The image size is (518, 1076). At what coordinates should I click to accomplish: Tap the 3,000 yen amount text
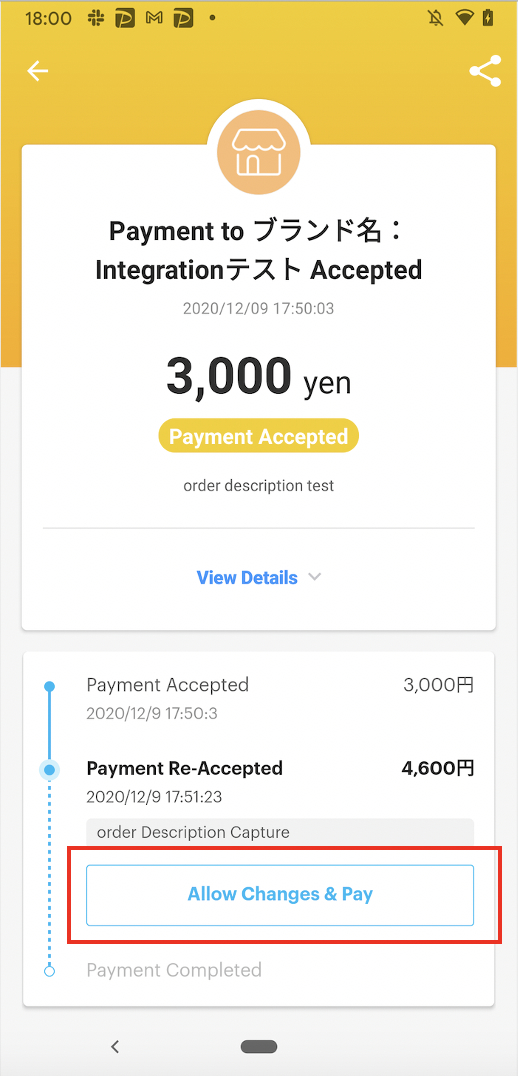point(259,377)
